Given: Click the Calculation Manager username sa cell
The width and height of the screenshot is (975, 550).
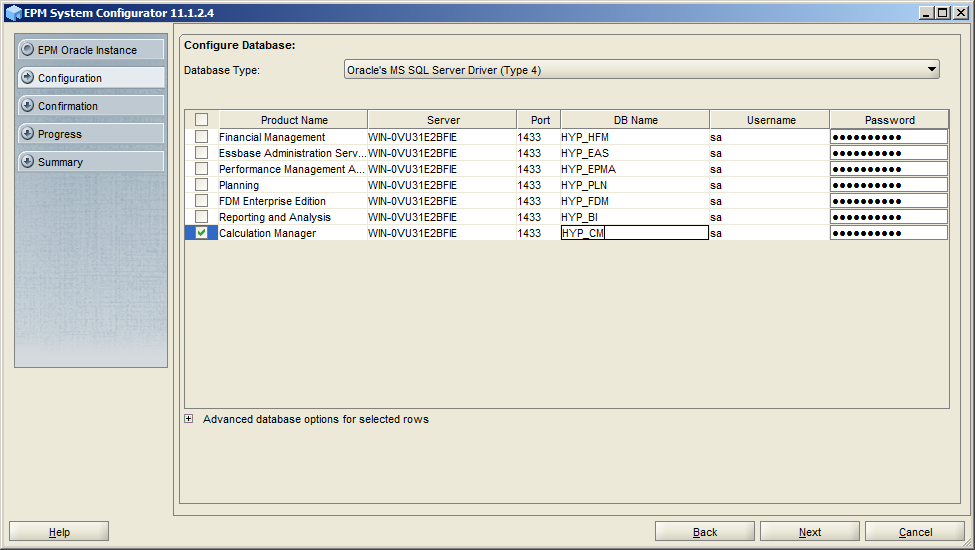Looking at the screenshot, I should pyautogui.click(x=769, y=233).
